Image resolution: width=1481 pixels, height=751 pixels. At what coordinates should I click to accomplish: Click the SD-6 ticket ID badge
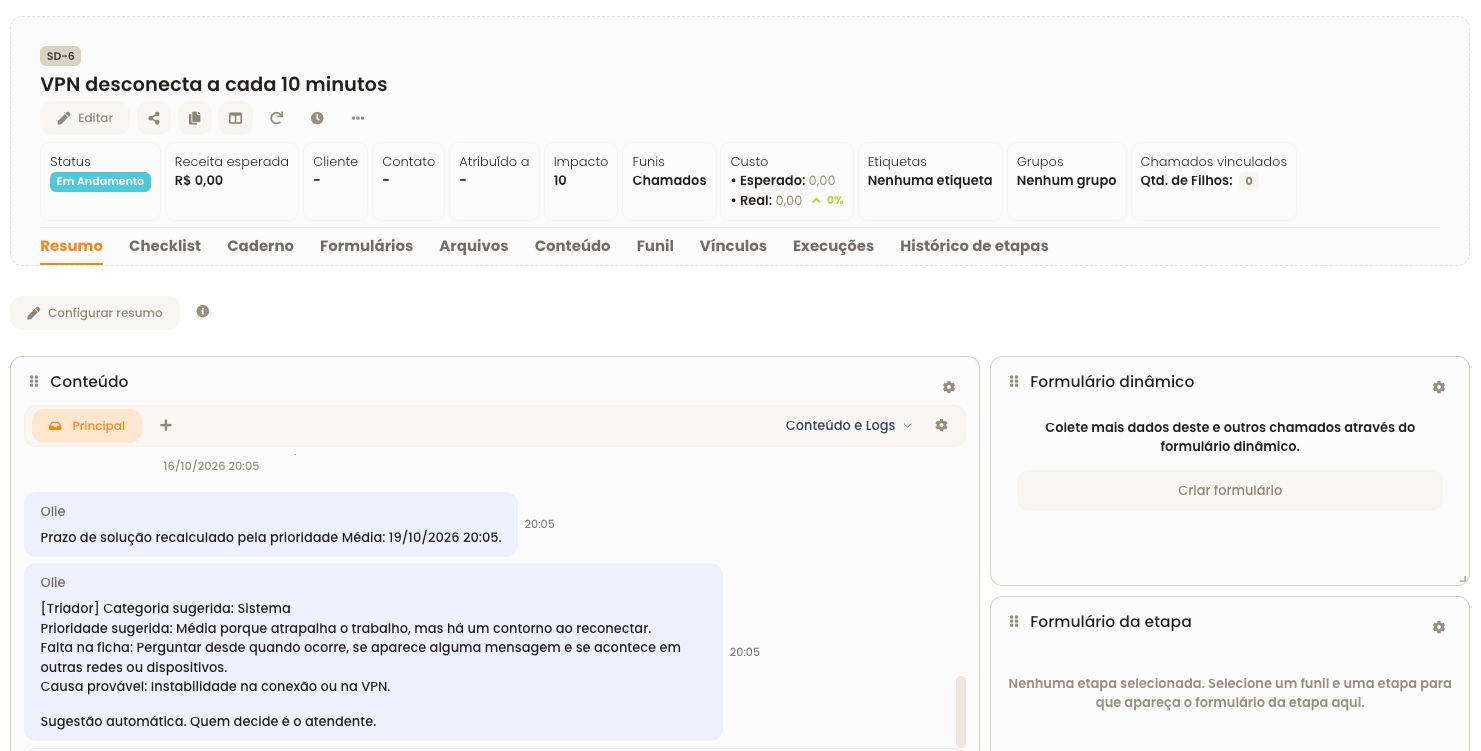(x=60, y=56)
